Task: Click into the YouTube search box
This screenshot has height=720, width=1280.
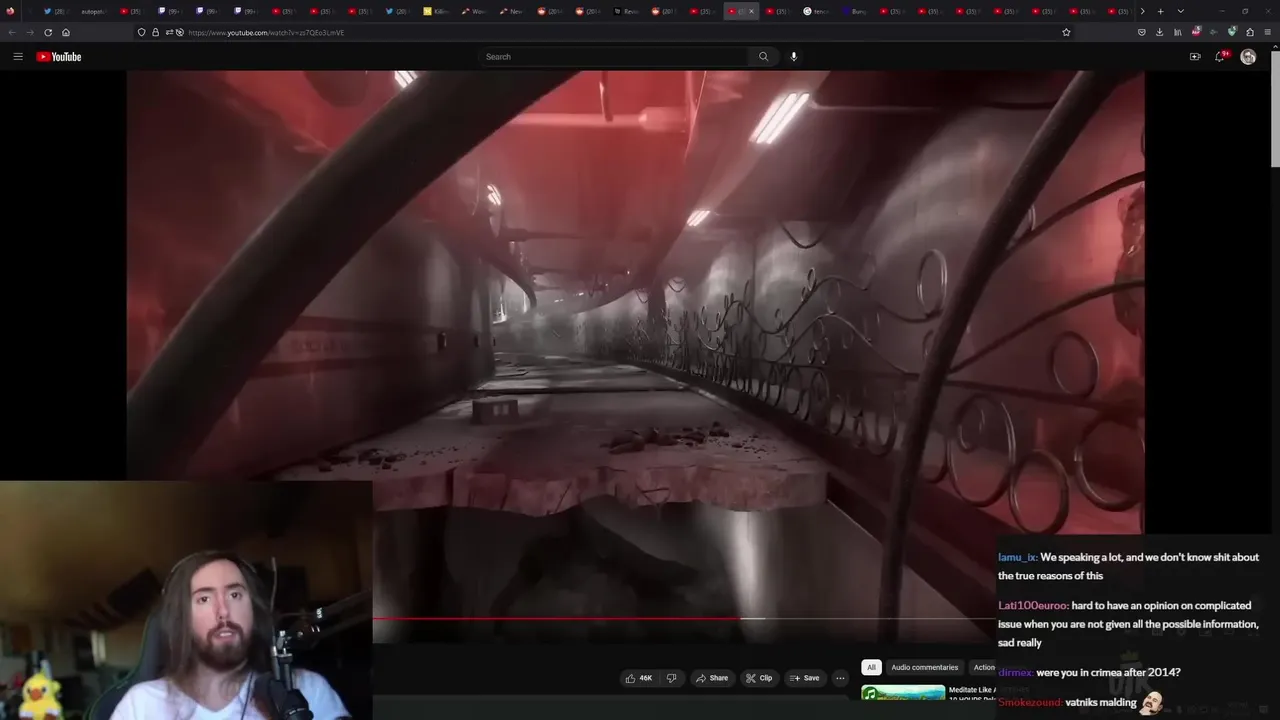Action: 614,57
